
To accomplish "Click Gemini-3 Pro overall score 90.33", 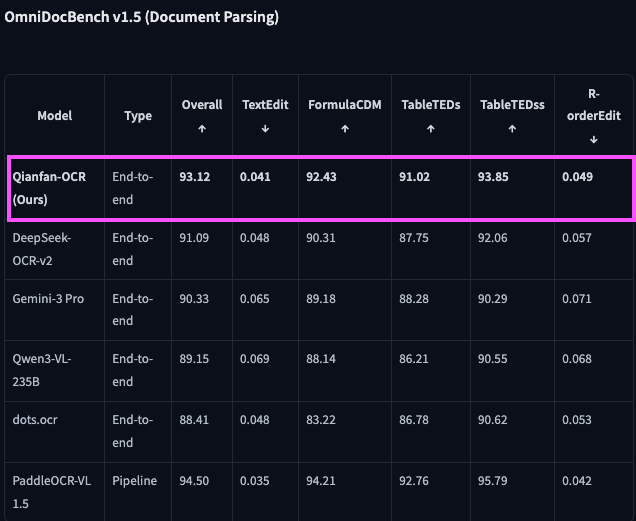I will coord(194,299).
